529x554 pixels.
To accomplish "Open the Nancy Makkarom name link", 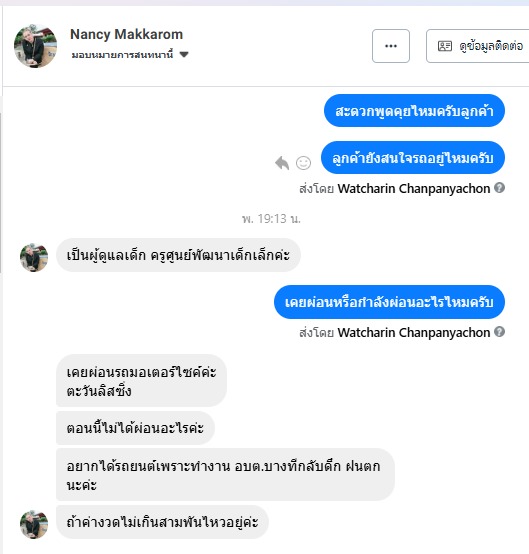I will [x=127, y=34].
